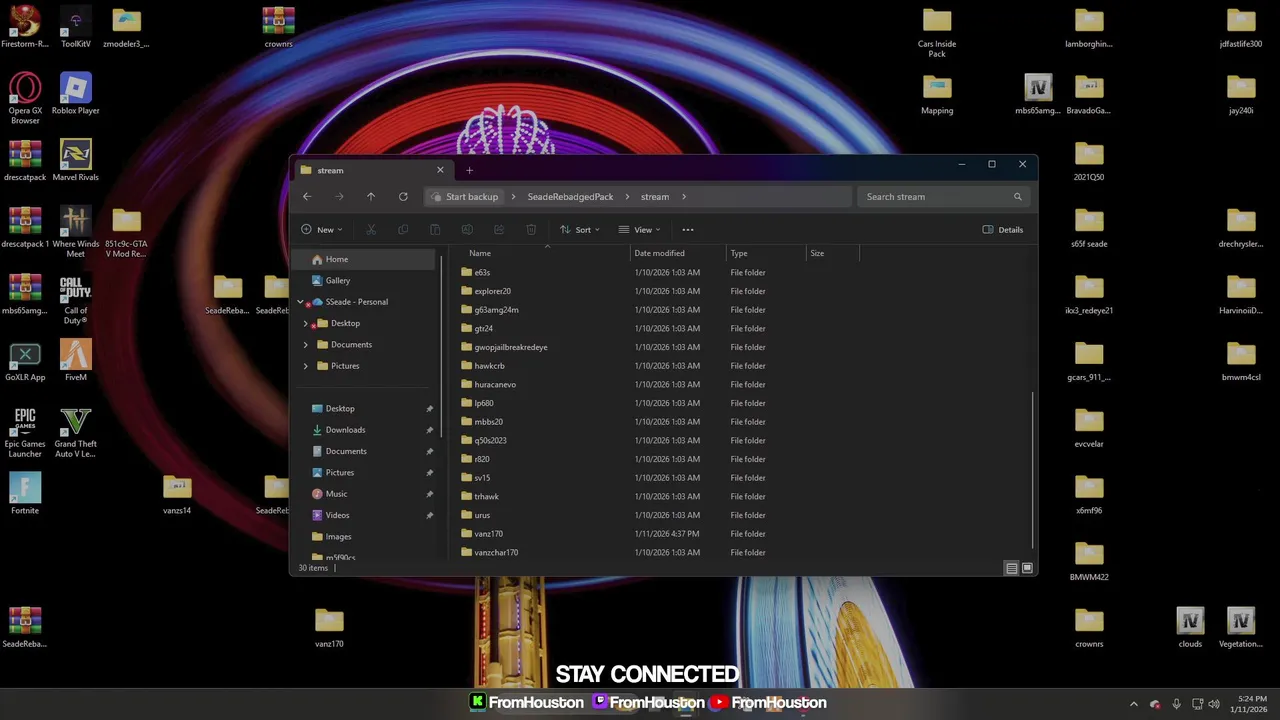The height and width of the screenshot is (720, 1280).
Task: Open FiveM desktop shortcut
Action: [x=75, y=360]
